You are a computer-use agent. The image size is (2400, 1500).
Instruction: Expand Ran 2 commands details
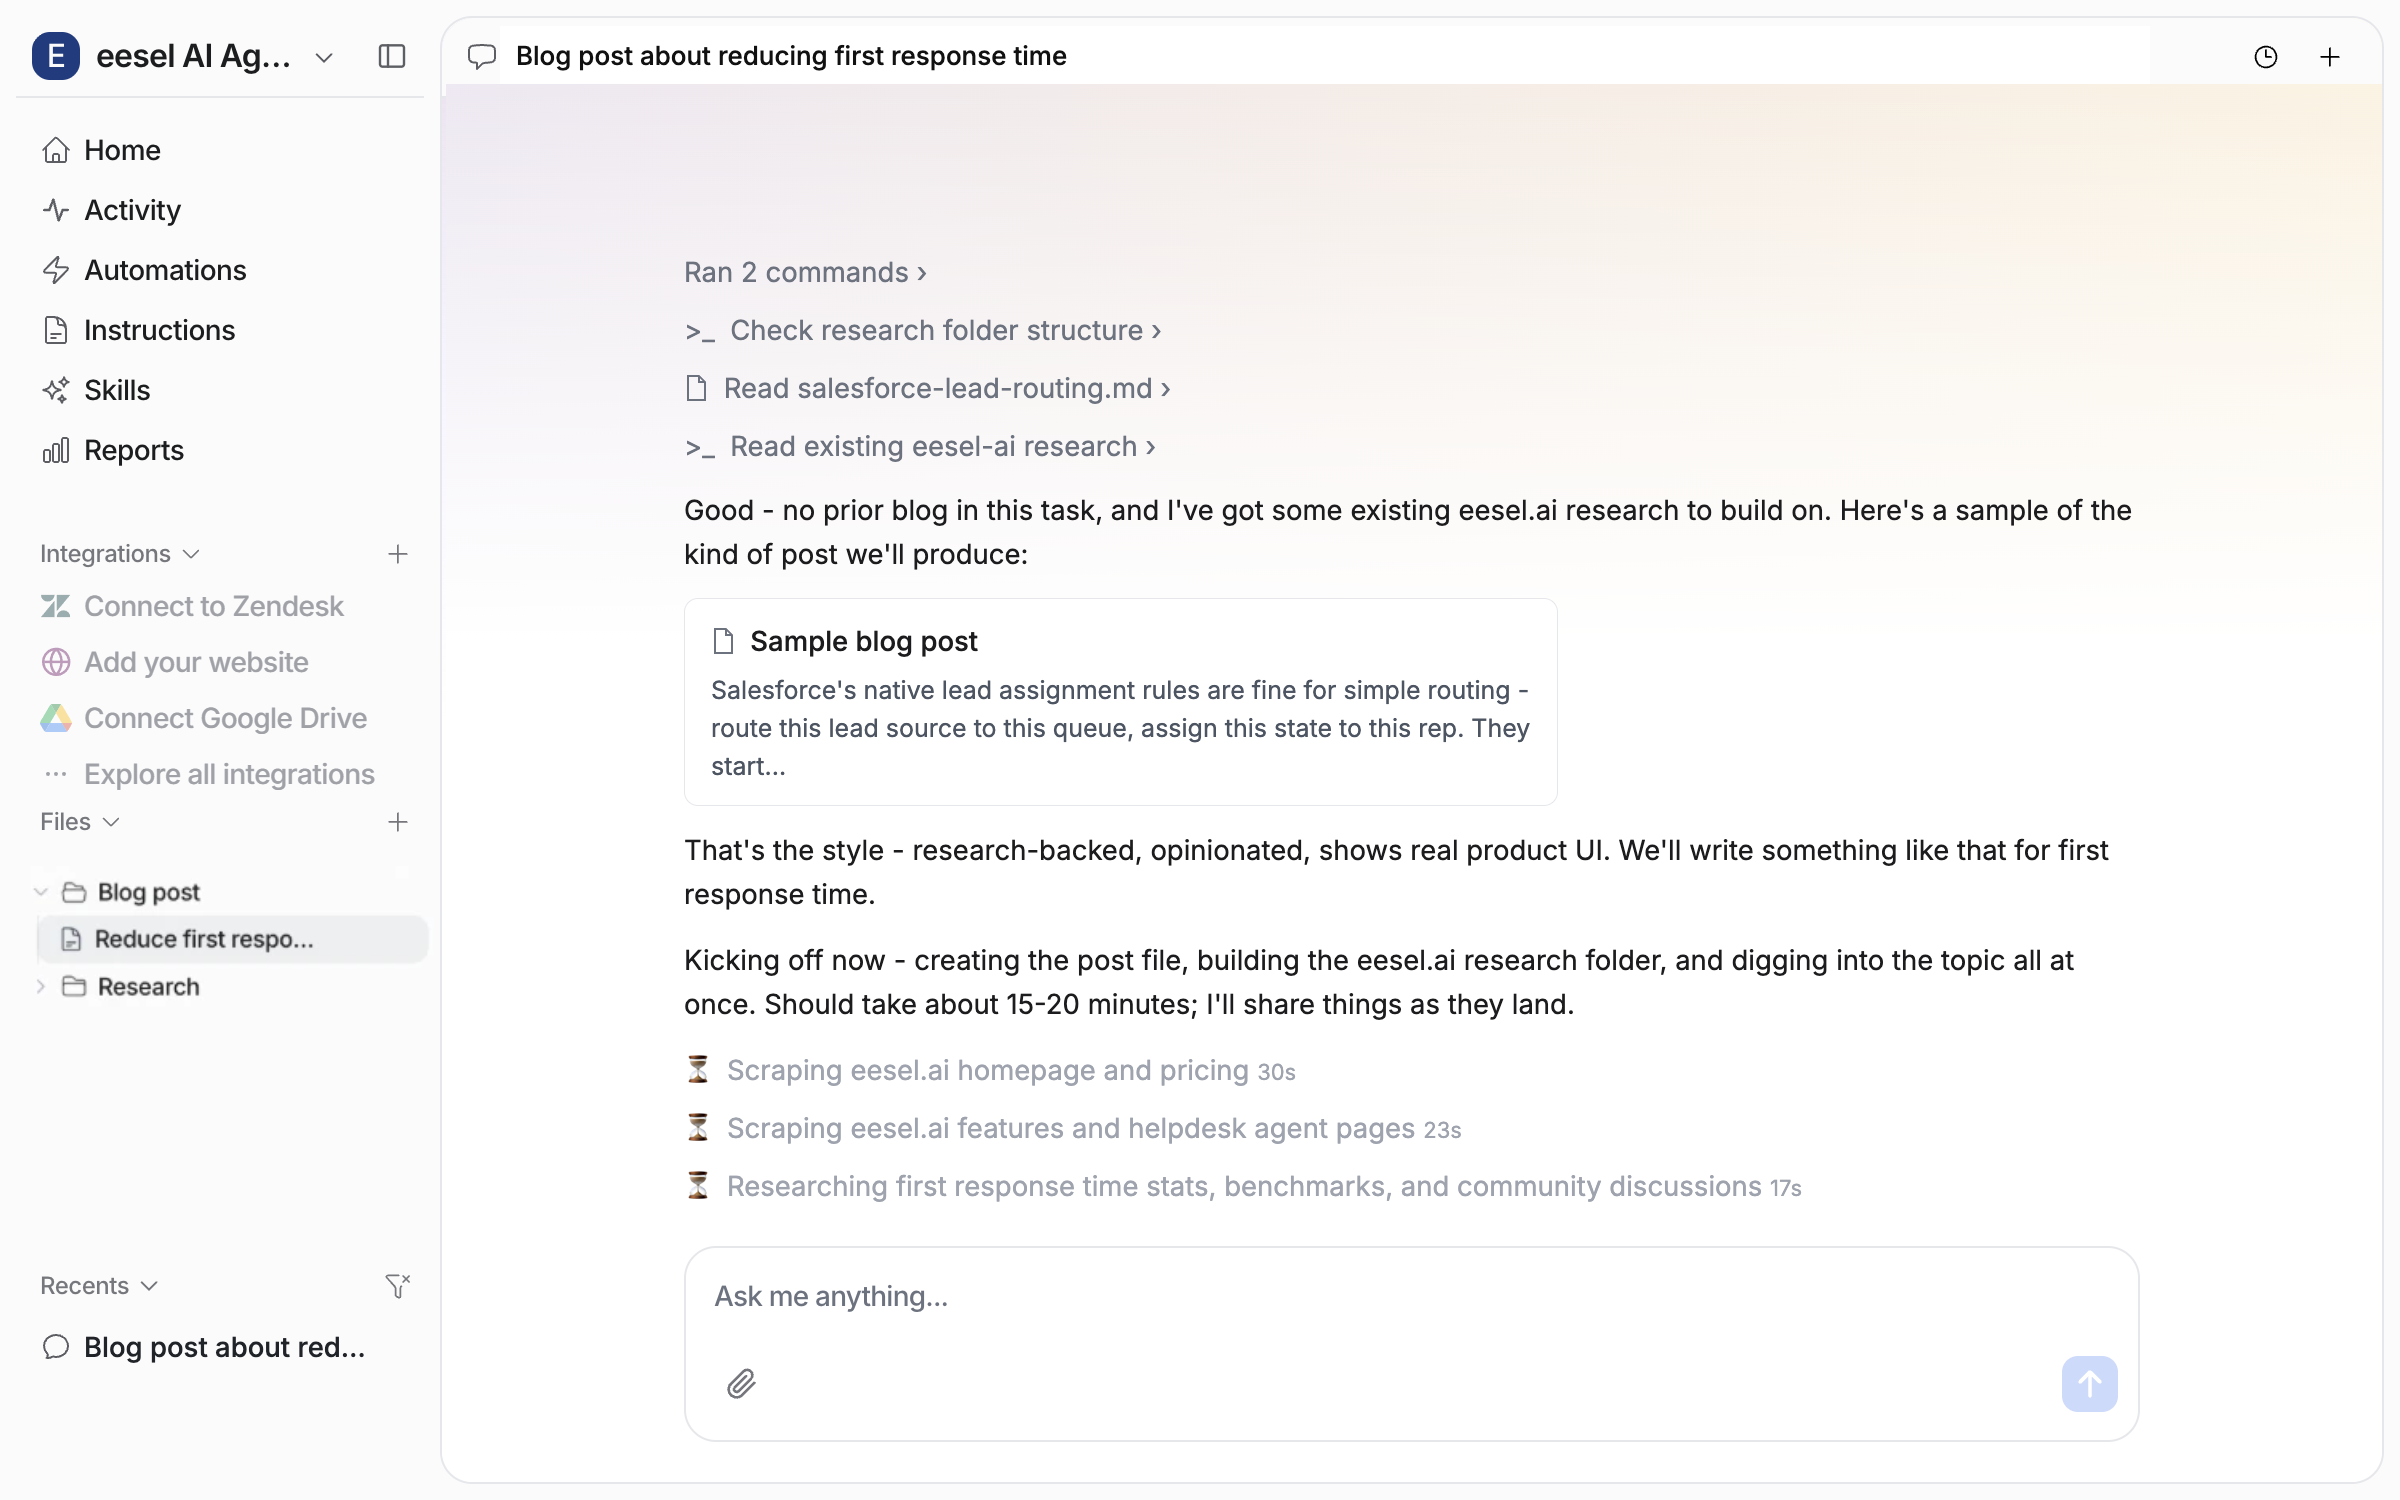(805, 272)
